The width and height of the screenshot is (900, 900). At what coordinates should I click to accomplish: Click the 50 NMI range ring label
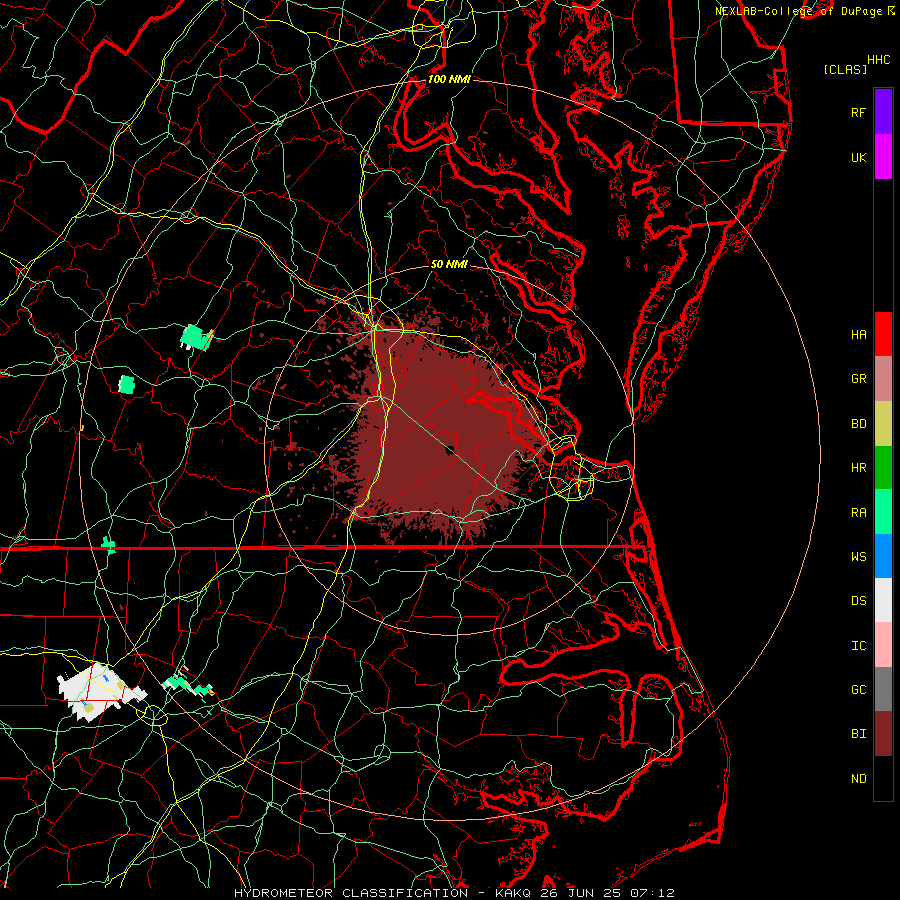click(449, 264)
